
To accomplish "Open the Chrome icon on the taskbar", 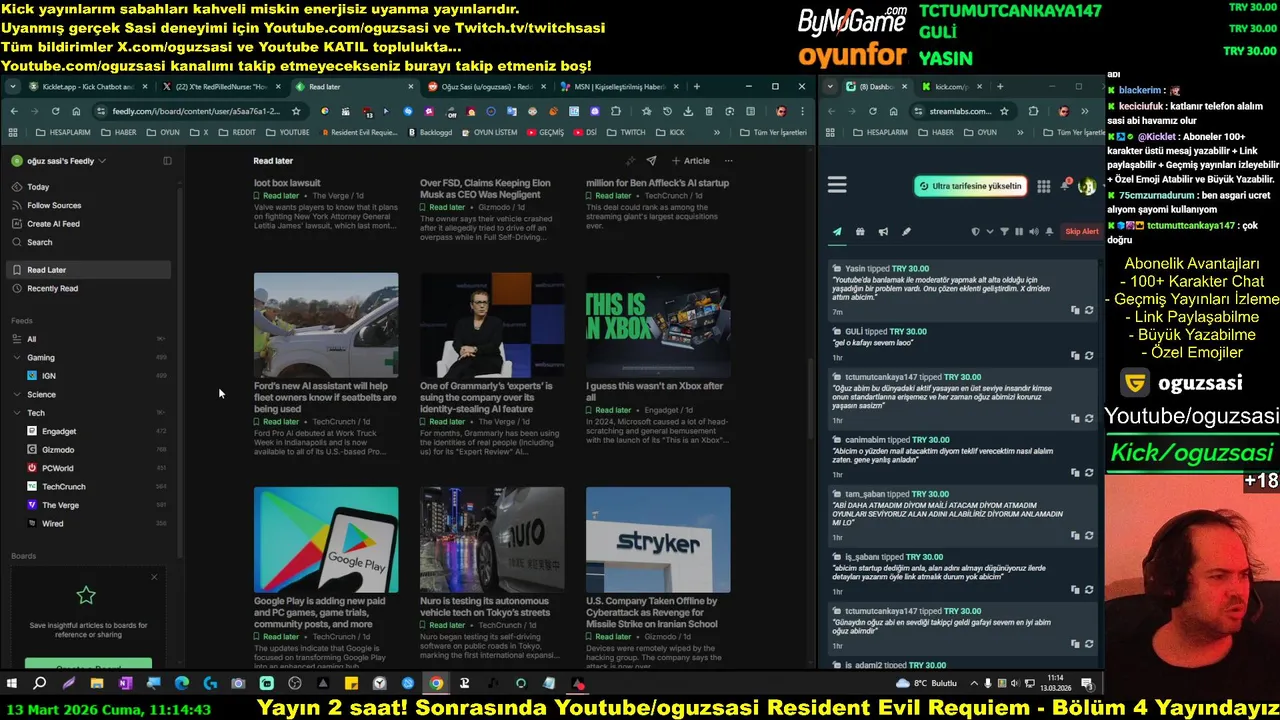I will click(436, 684).
